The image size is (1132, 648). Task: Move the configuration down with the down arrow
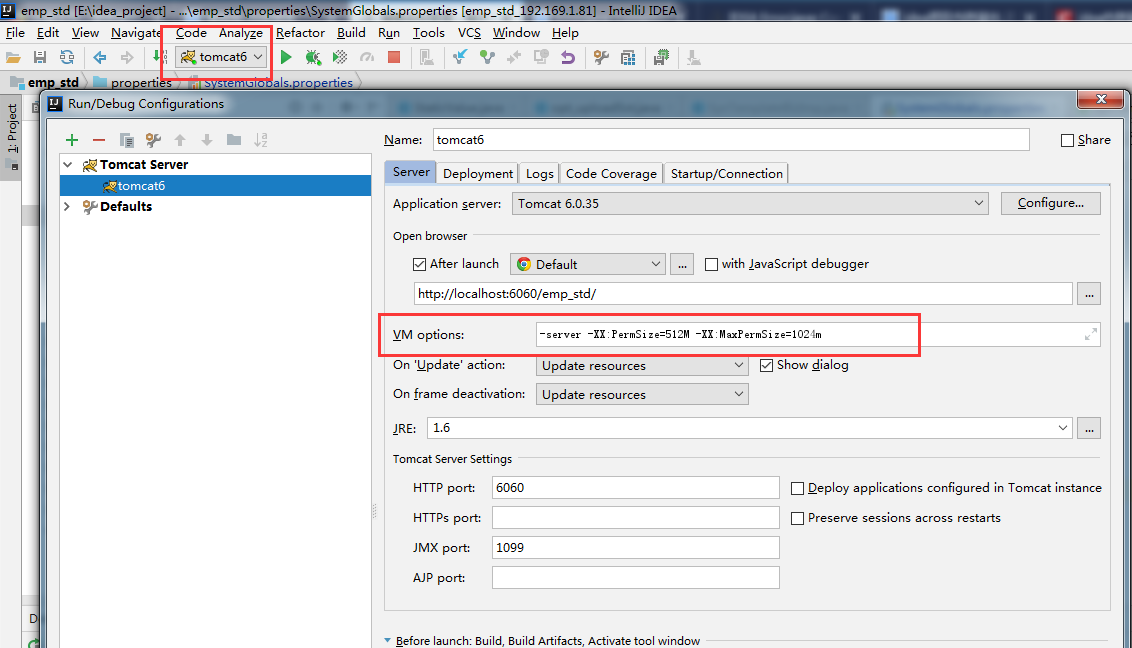206,140
